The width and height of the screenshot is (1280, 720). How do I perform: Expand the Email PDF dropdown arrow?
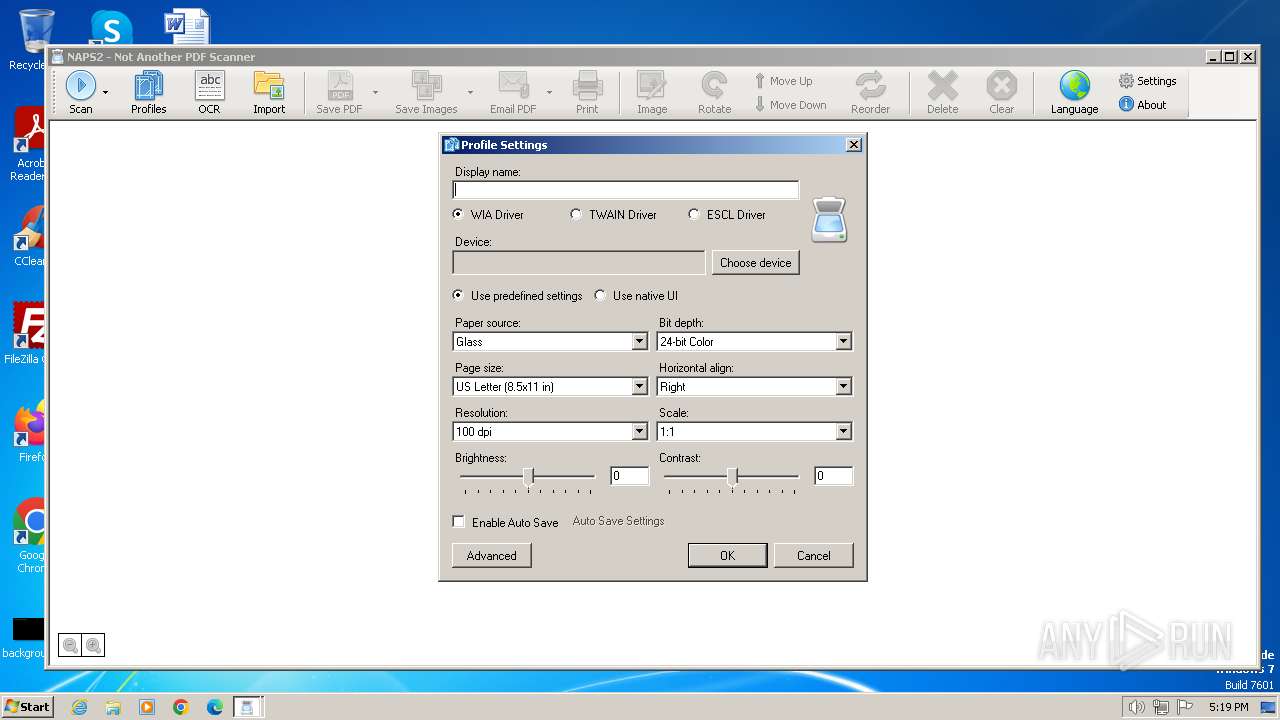click(549, 93)
